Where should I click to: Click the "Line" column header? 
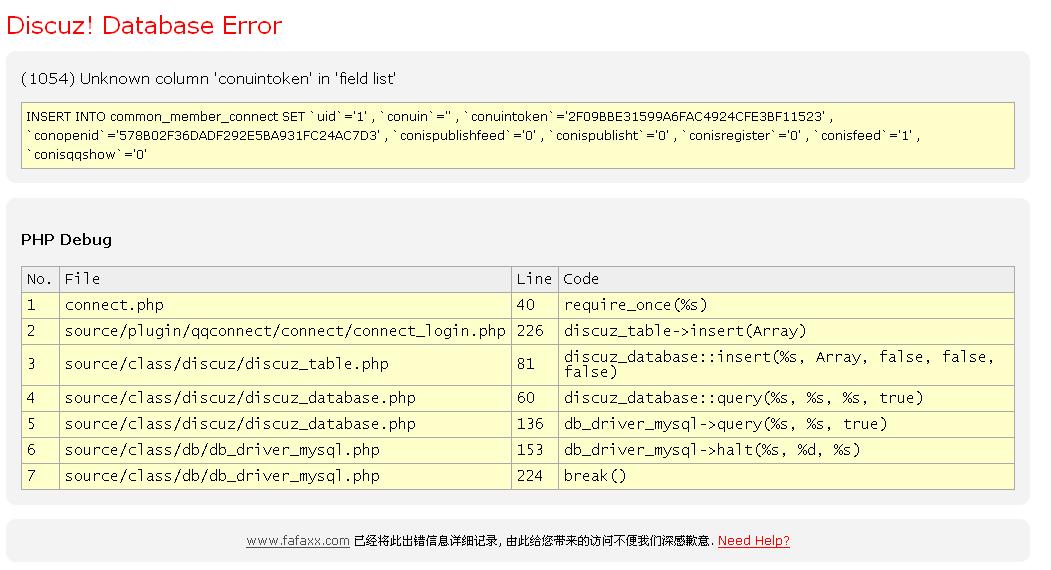point(534,279)
